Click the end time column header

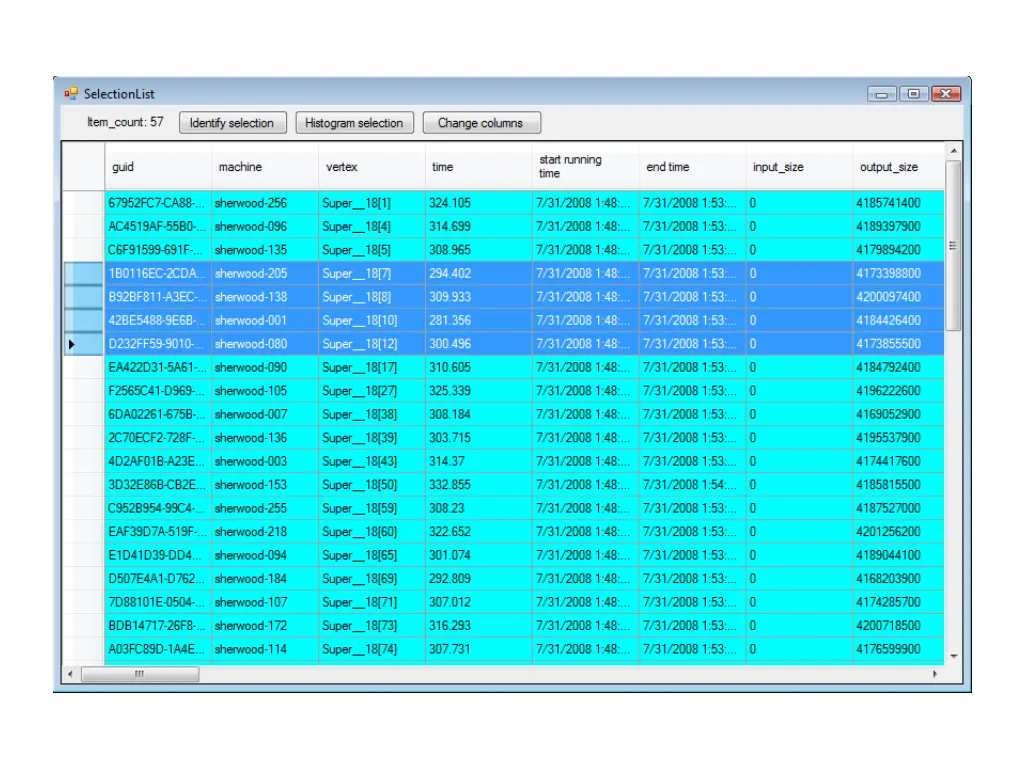693,167
